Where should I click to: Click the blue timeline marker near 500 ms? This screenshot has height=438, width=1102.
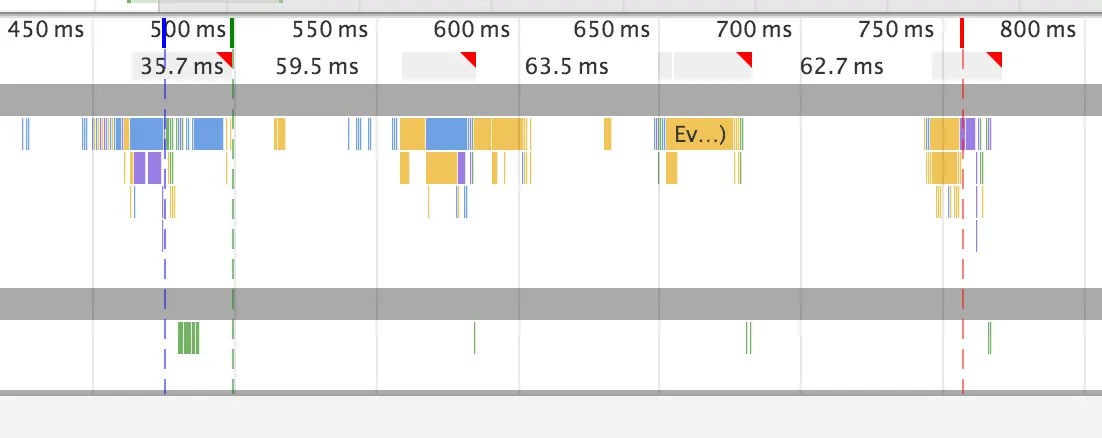tap(164, 33)
